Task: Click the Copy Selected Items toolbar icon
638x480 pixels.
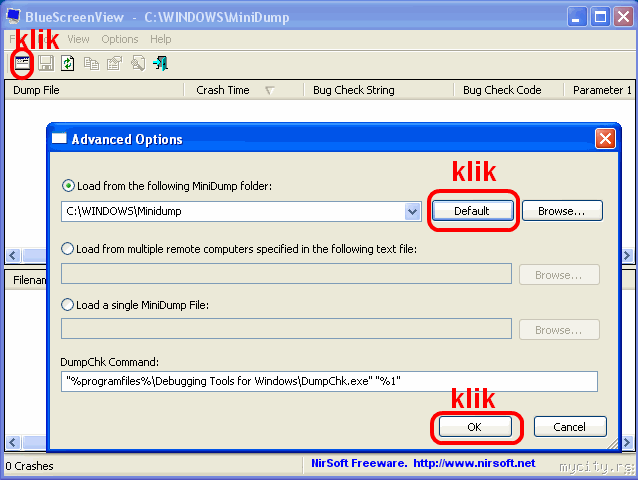Action: pos(91,63)
